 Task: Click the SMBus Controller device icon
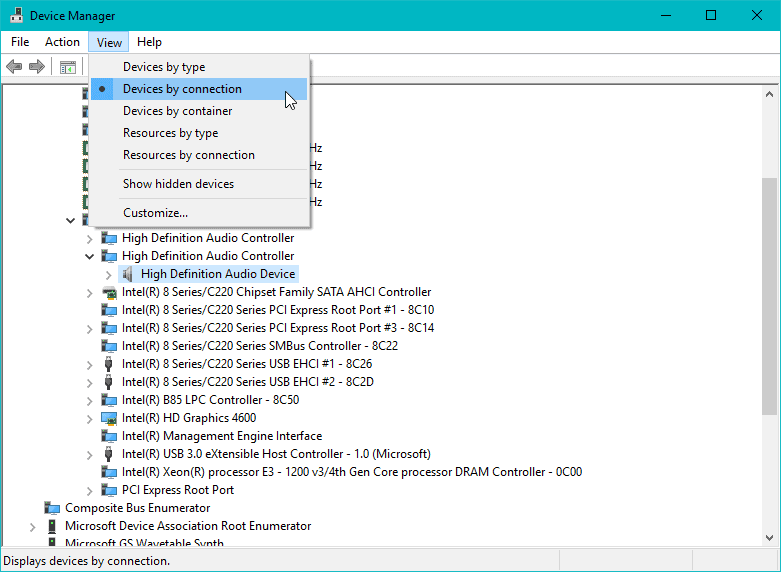pos(109,346)
